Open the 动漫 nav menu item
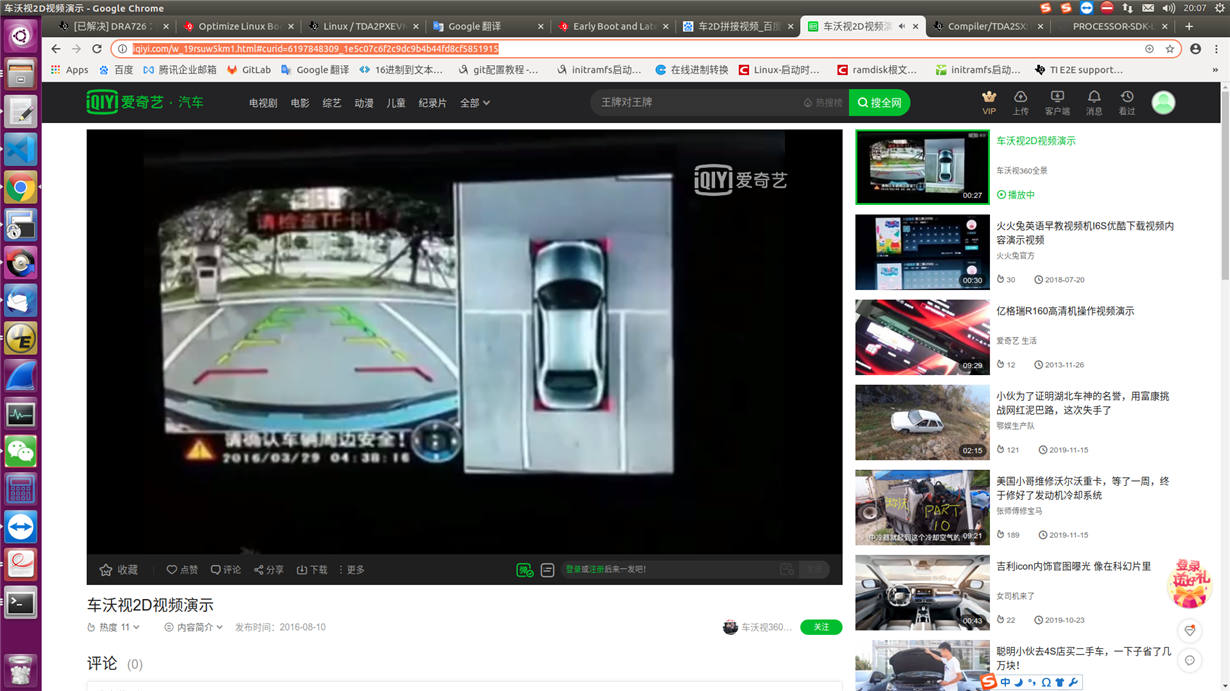Image resolution: width=1230 pixels, height=691 pixels. click(x=364, y=103)
